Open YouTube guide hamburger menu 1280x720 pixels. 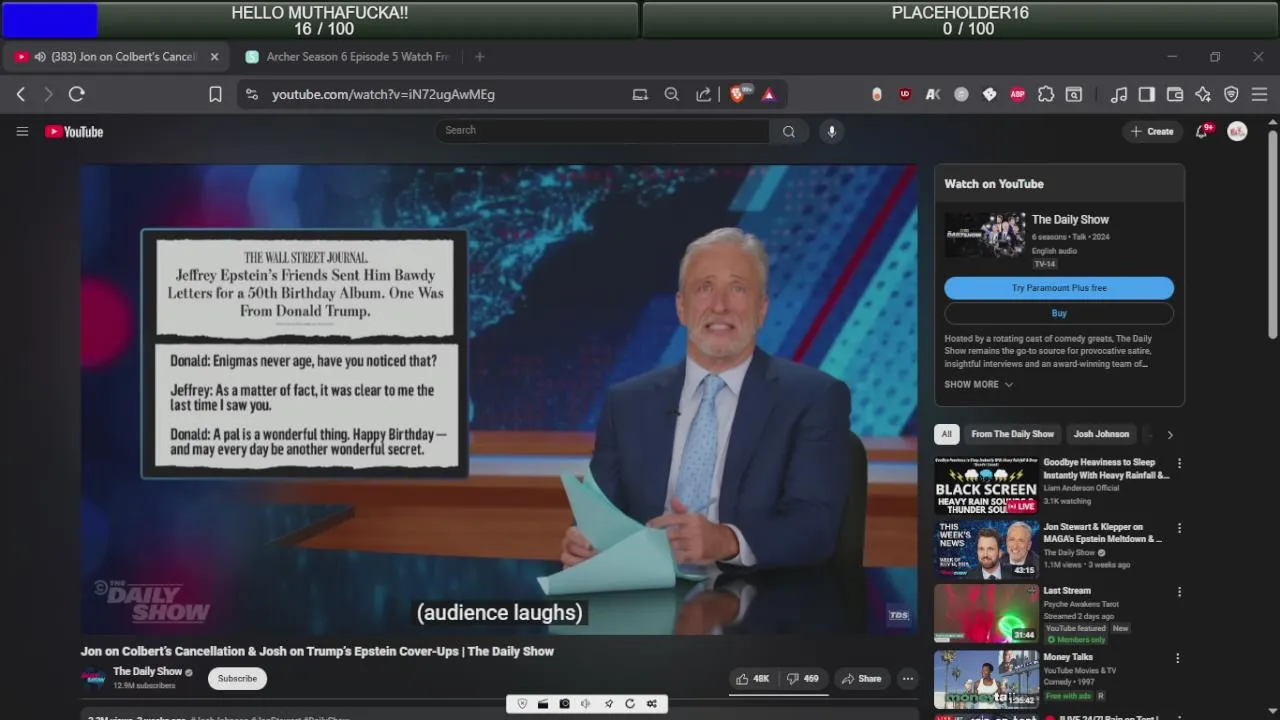pos(22,131)
